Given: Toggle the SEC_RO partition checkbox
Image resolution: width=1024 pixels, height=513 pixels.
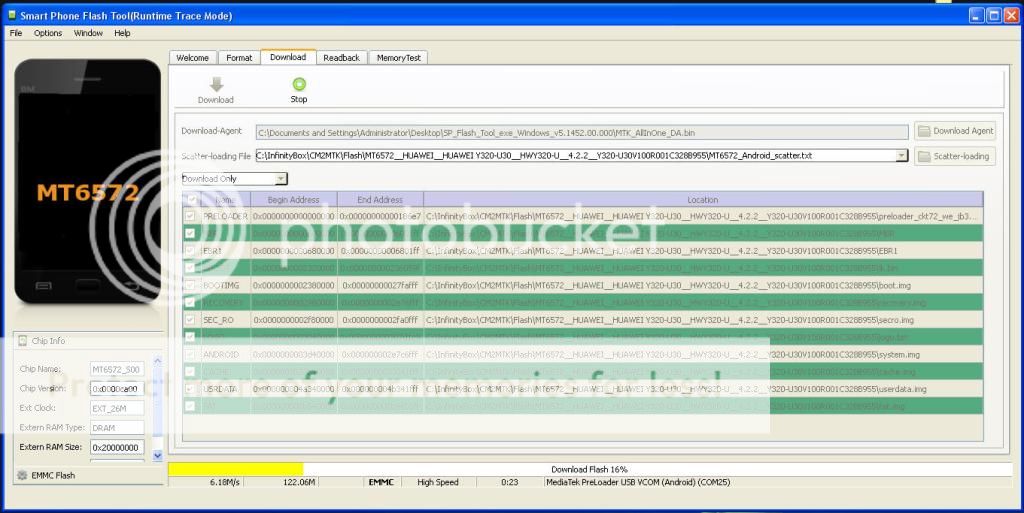Looking at the screenshot, I should pos(190,319).
